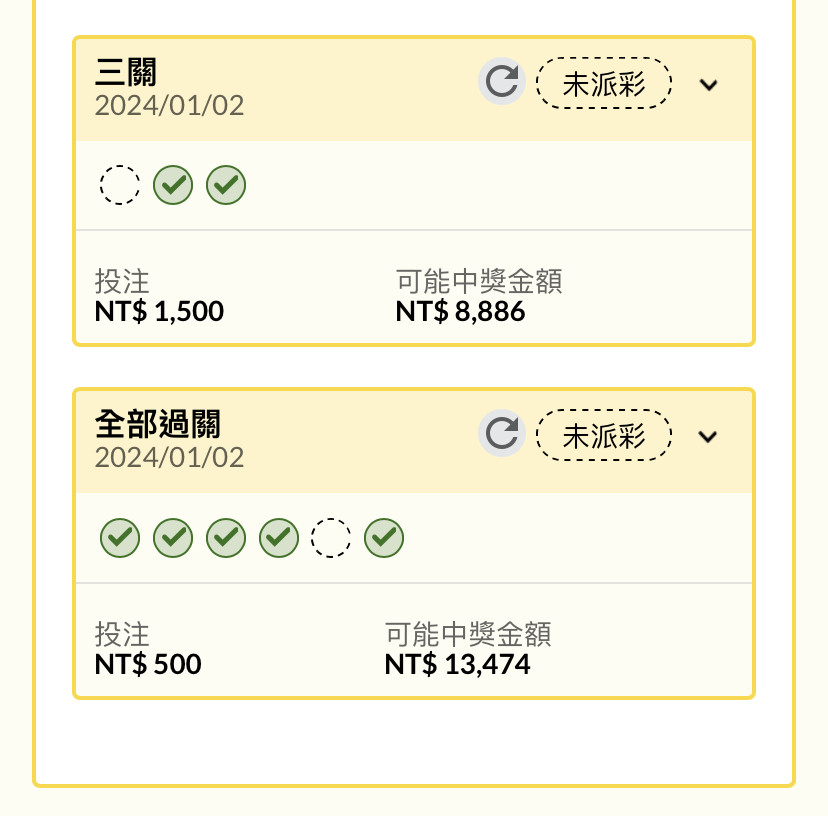
Task: Click refresh icon on 全部過關 bet card
Action: click(x=502, y=433)
